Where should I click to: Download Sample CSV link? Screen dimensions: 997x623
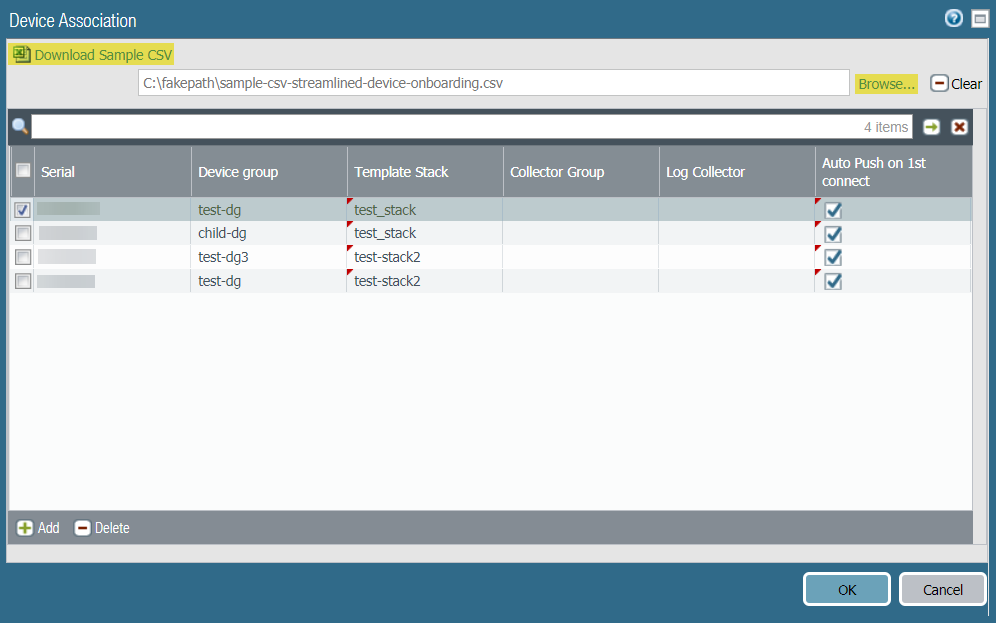pyautogui.click(x=103, y=55)
